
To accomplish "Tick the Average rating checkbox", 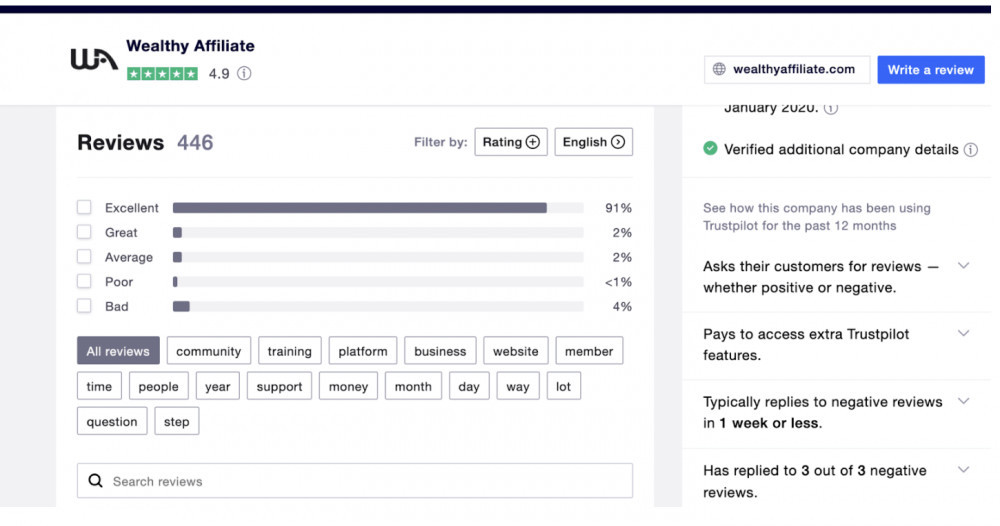I will click(84, 256).
